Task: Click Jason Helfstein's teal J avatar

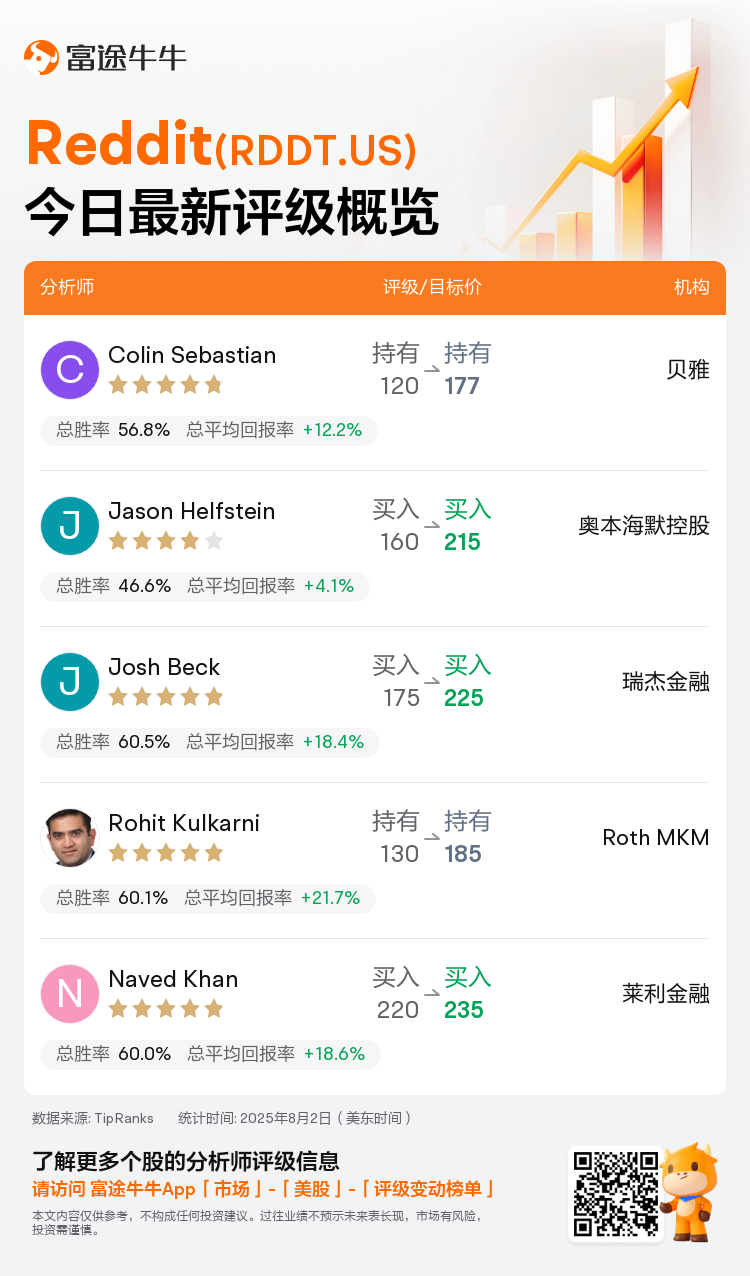Action: click(x=70, y=526)
